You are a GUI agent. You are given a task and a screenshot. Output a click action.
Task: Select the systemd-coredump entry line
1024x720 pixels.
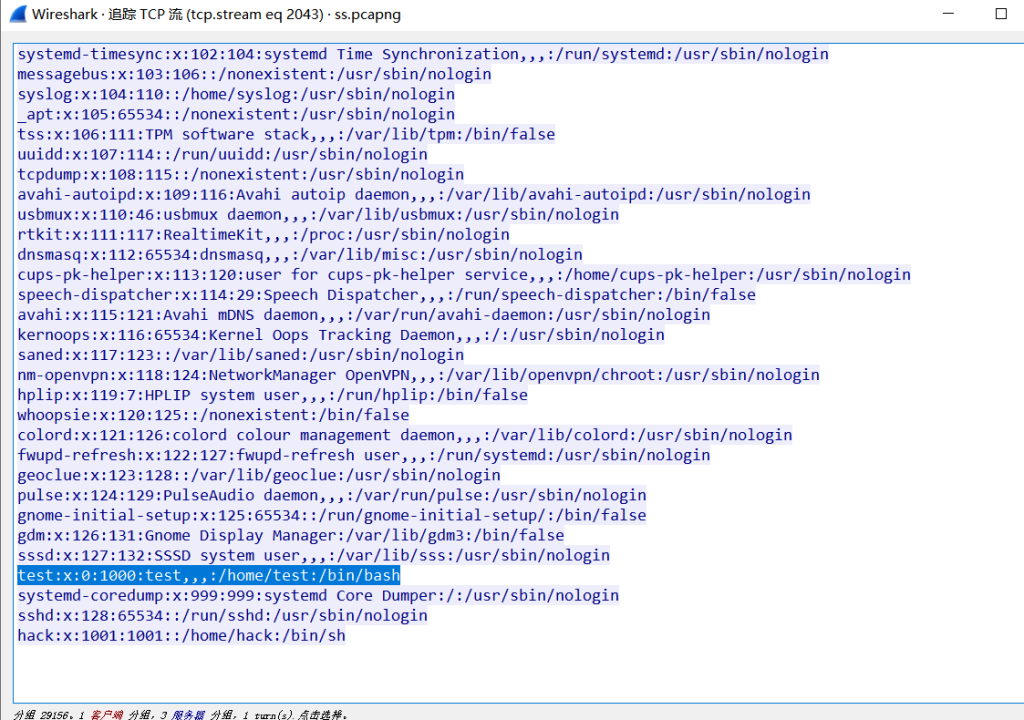pos(318,595)
